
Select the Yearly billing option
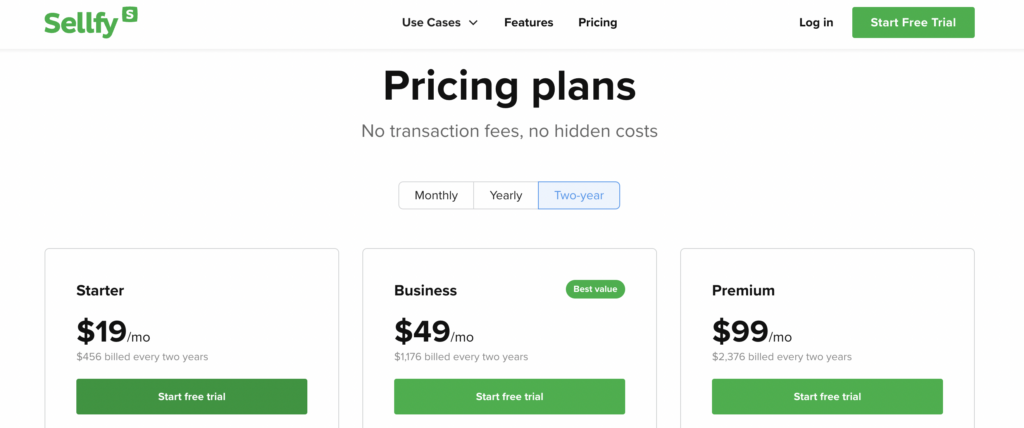click(x=506, y=195)
